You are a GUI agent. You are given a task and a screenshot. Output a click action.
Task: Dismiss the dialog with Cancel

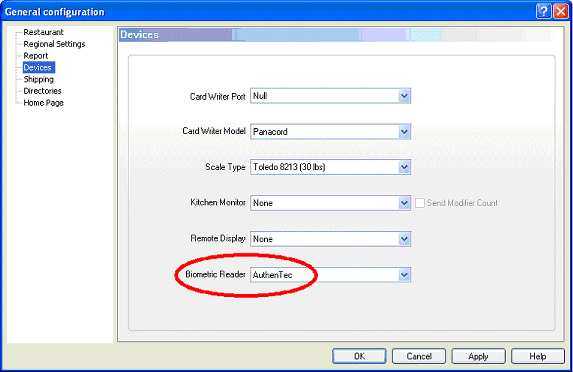(419, 356)
